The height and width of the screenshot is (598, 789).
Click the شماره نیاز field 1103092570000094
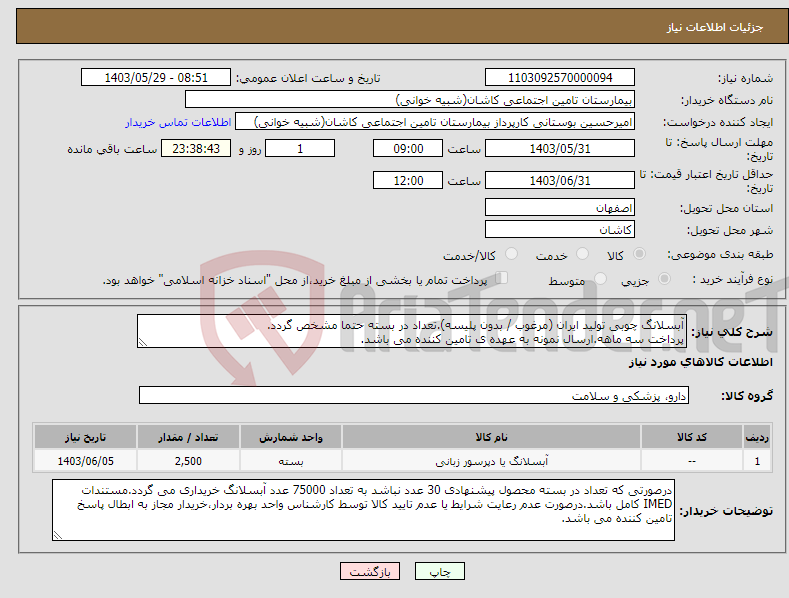click(x=560, y=78)
